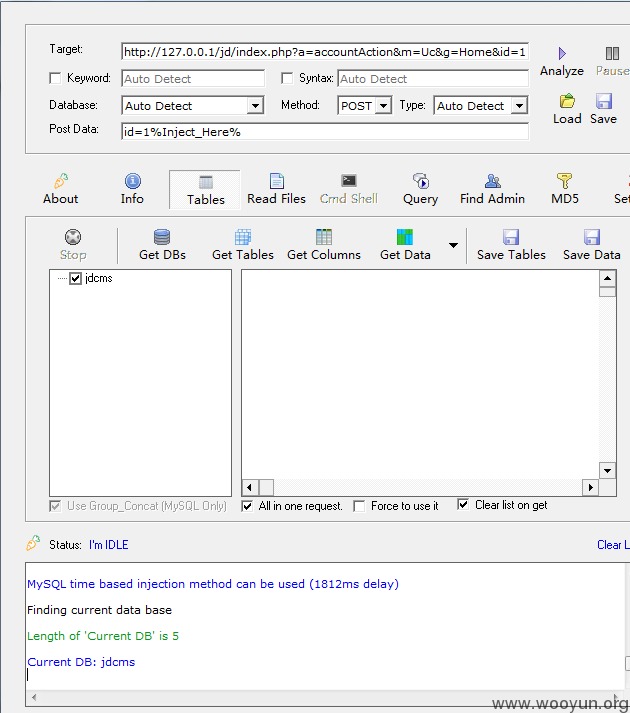The width and height of the screenshot is (630, 713).
Task: Open the Method POST dropdown
Action: (383, 106)
